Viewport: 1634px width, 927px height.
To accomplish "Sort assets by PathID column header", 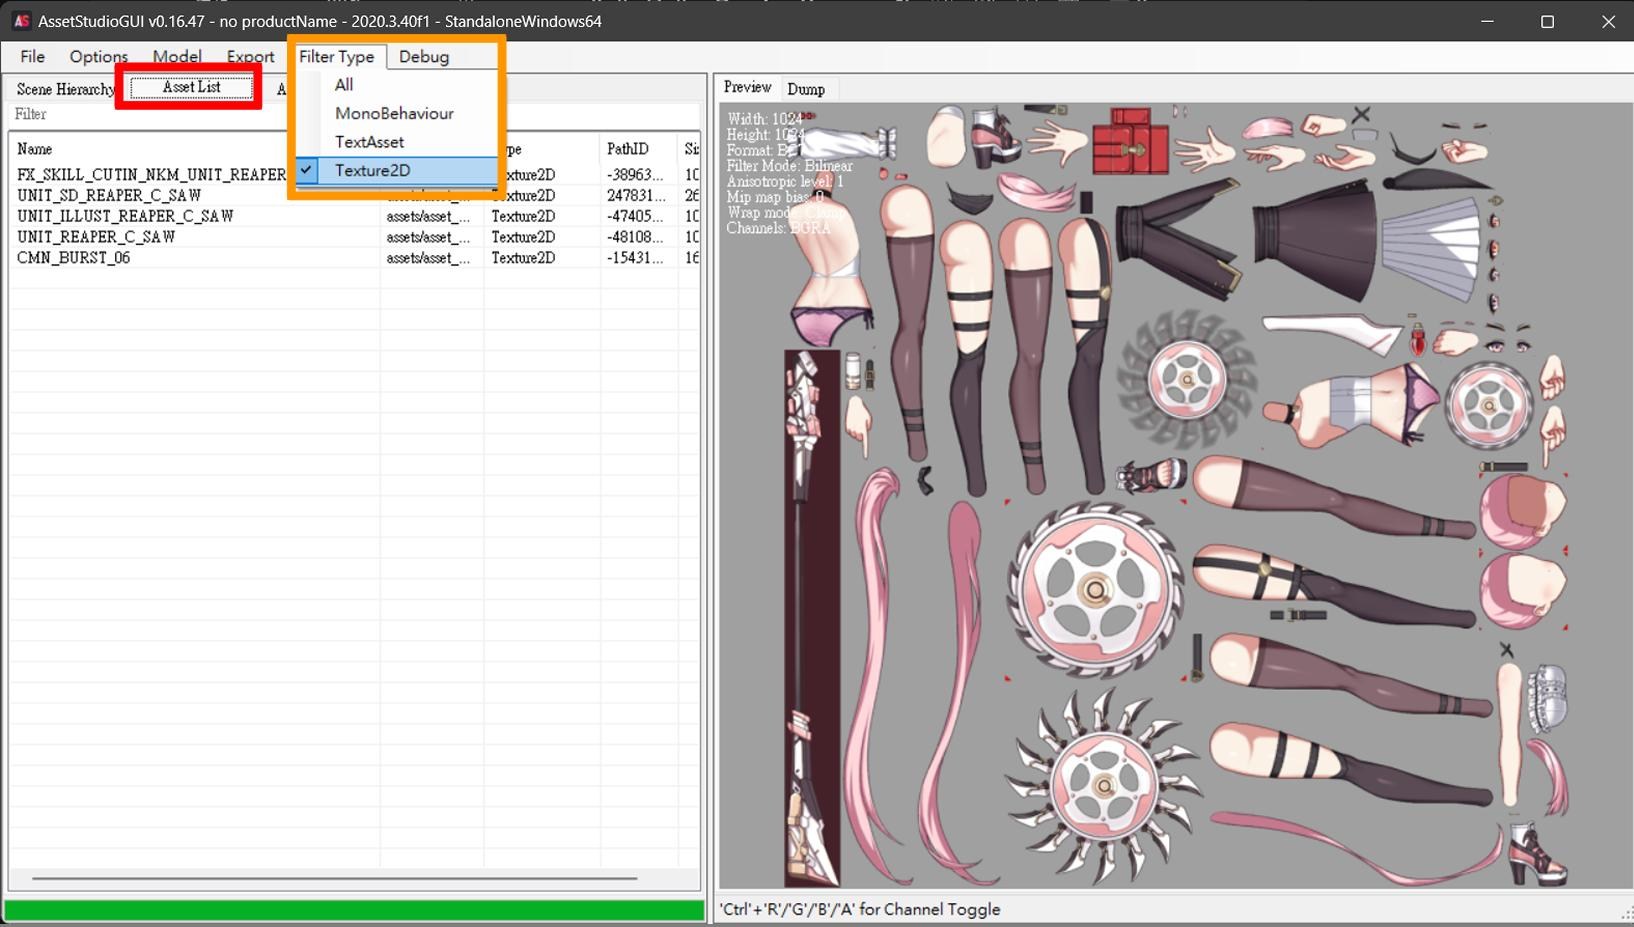I will point(628,149).
